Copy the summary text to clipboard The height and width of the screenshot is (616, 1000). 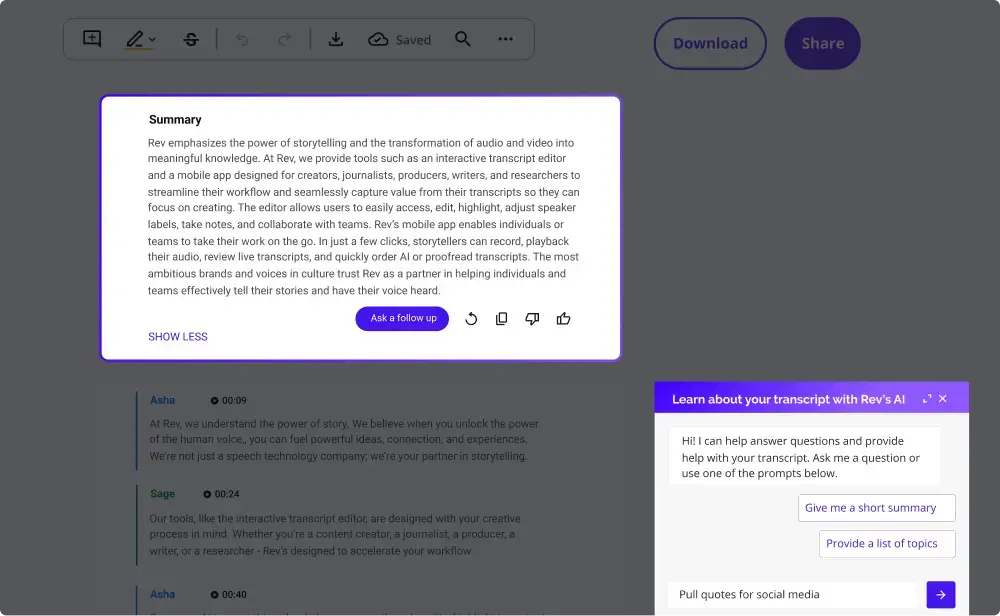[502, 319]
